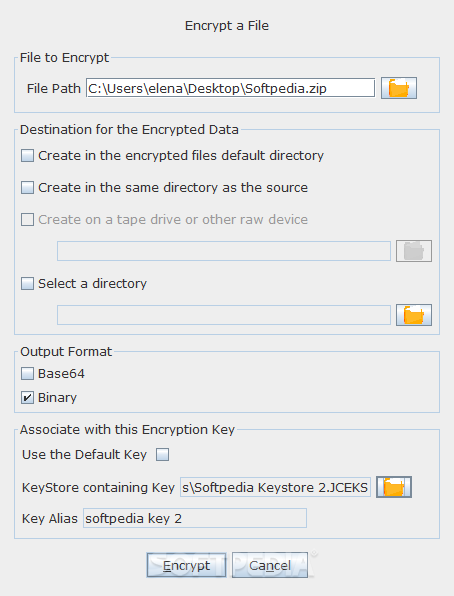454x596 pixels.
Task: Enable Create in the encrypted files default directory
Action: (27, 155)
